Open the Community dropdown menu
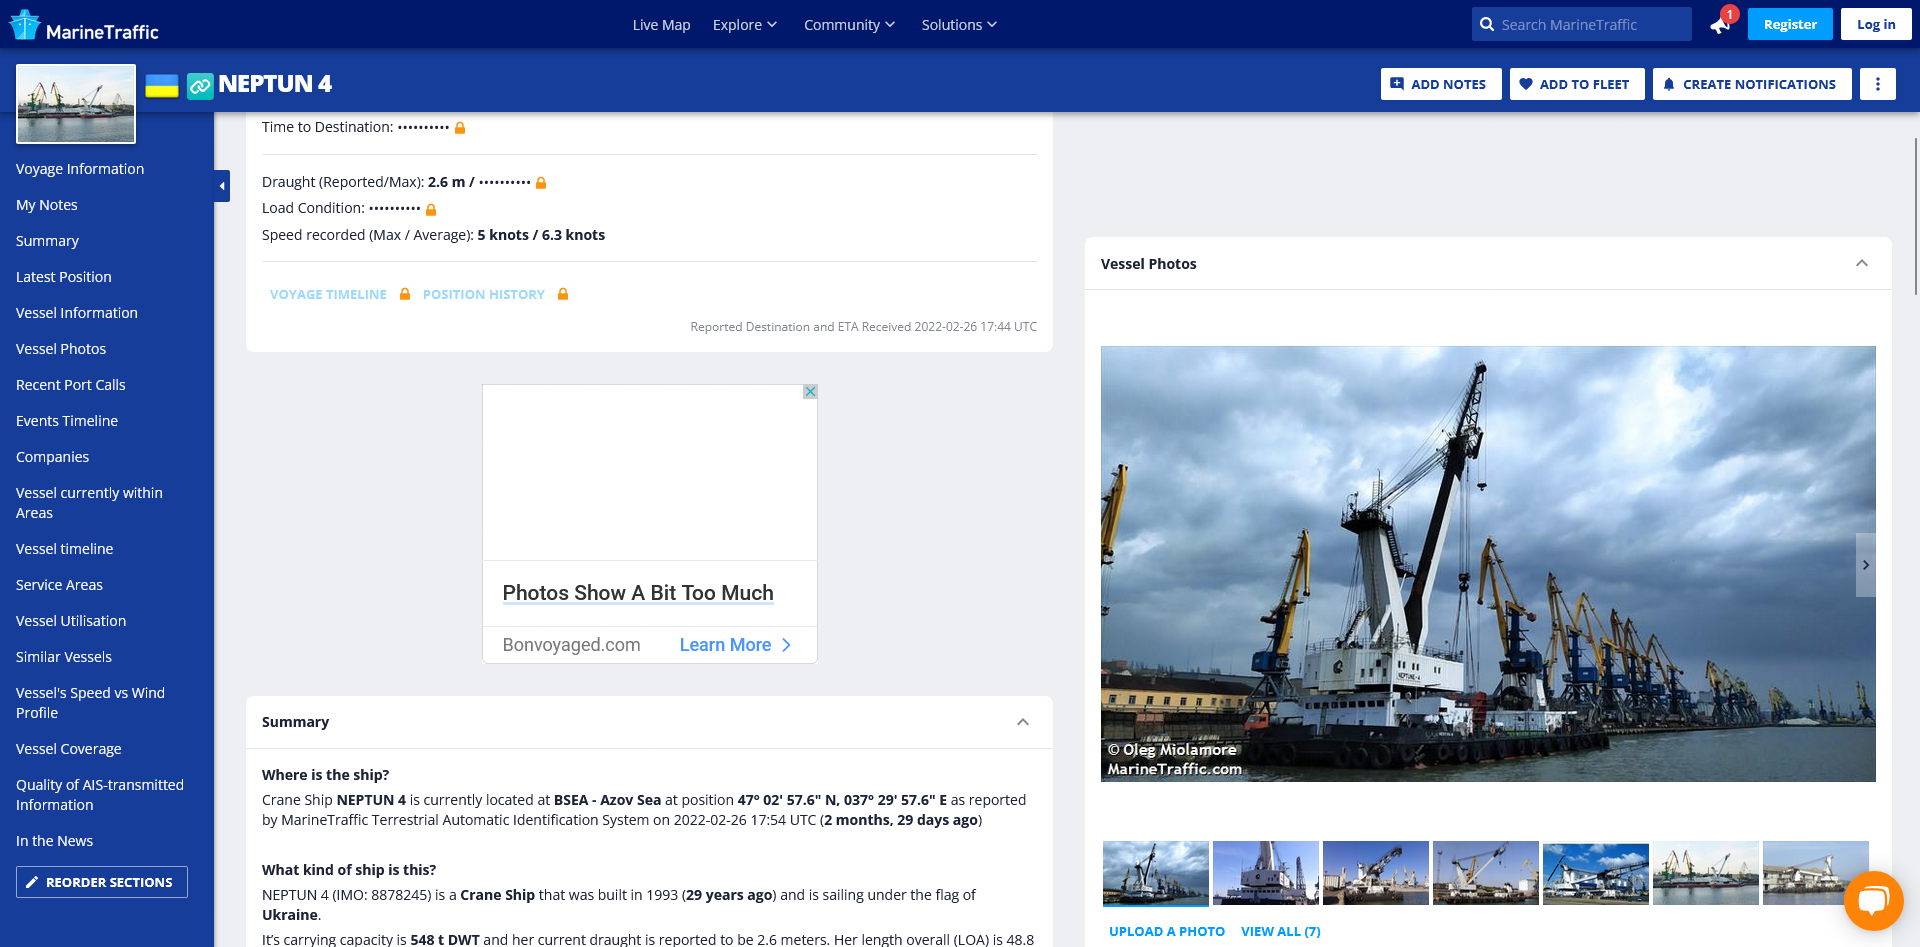The height and width of the screenshot is (947, 1920). click(849, 25)
